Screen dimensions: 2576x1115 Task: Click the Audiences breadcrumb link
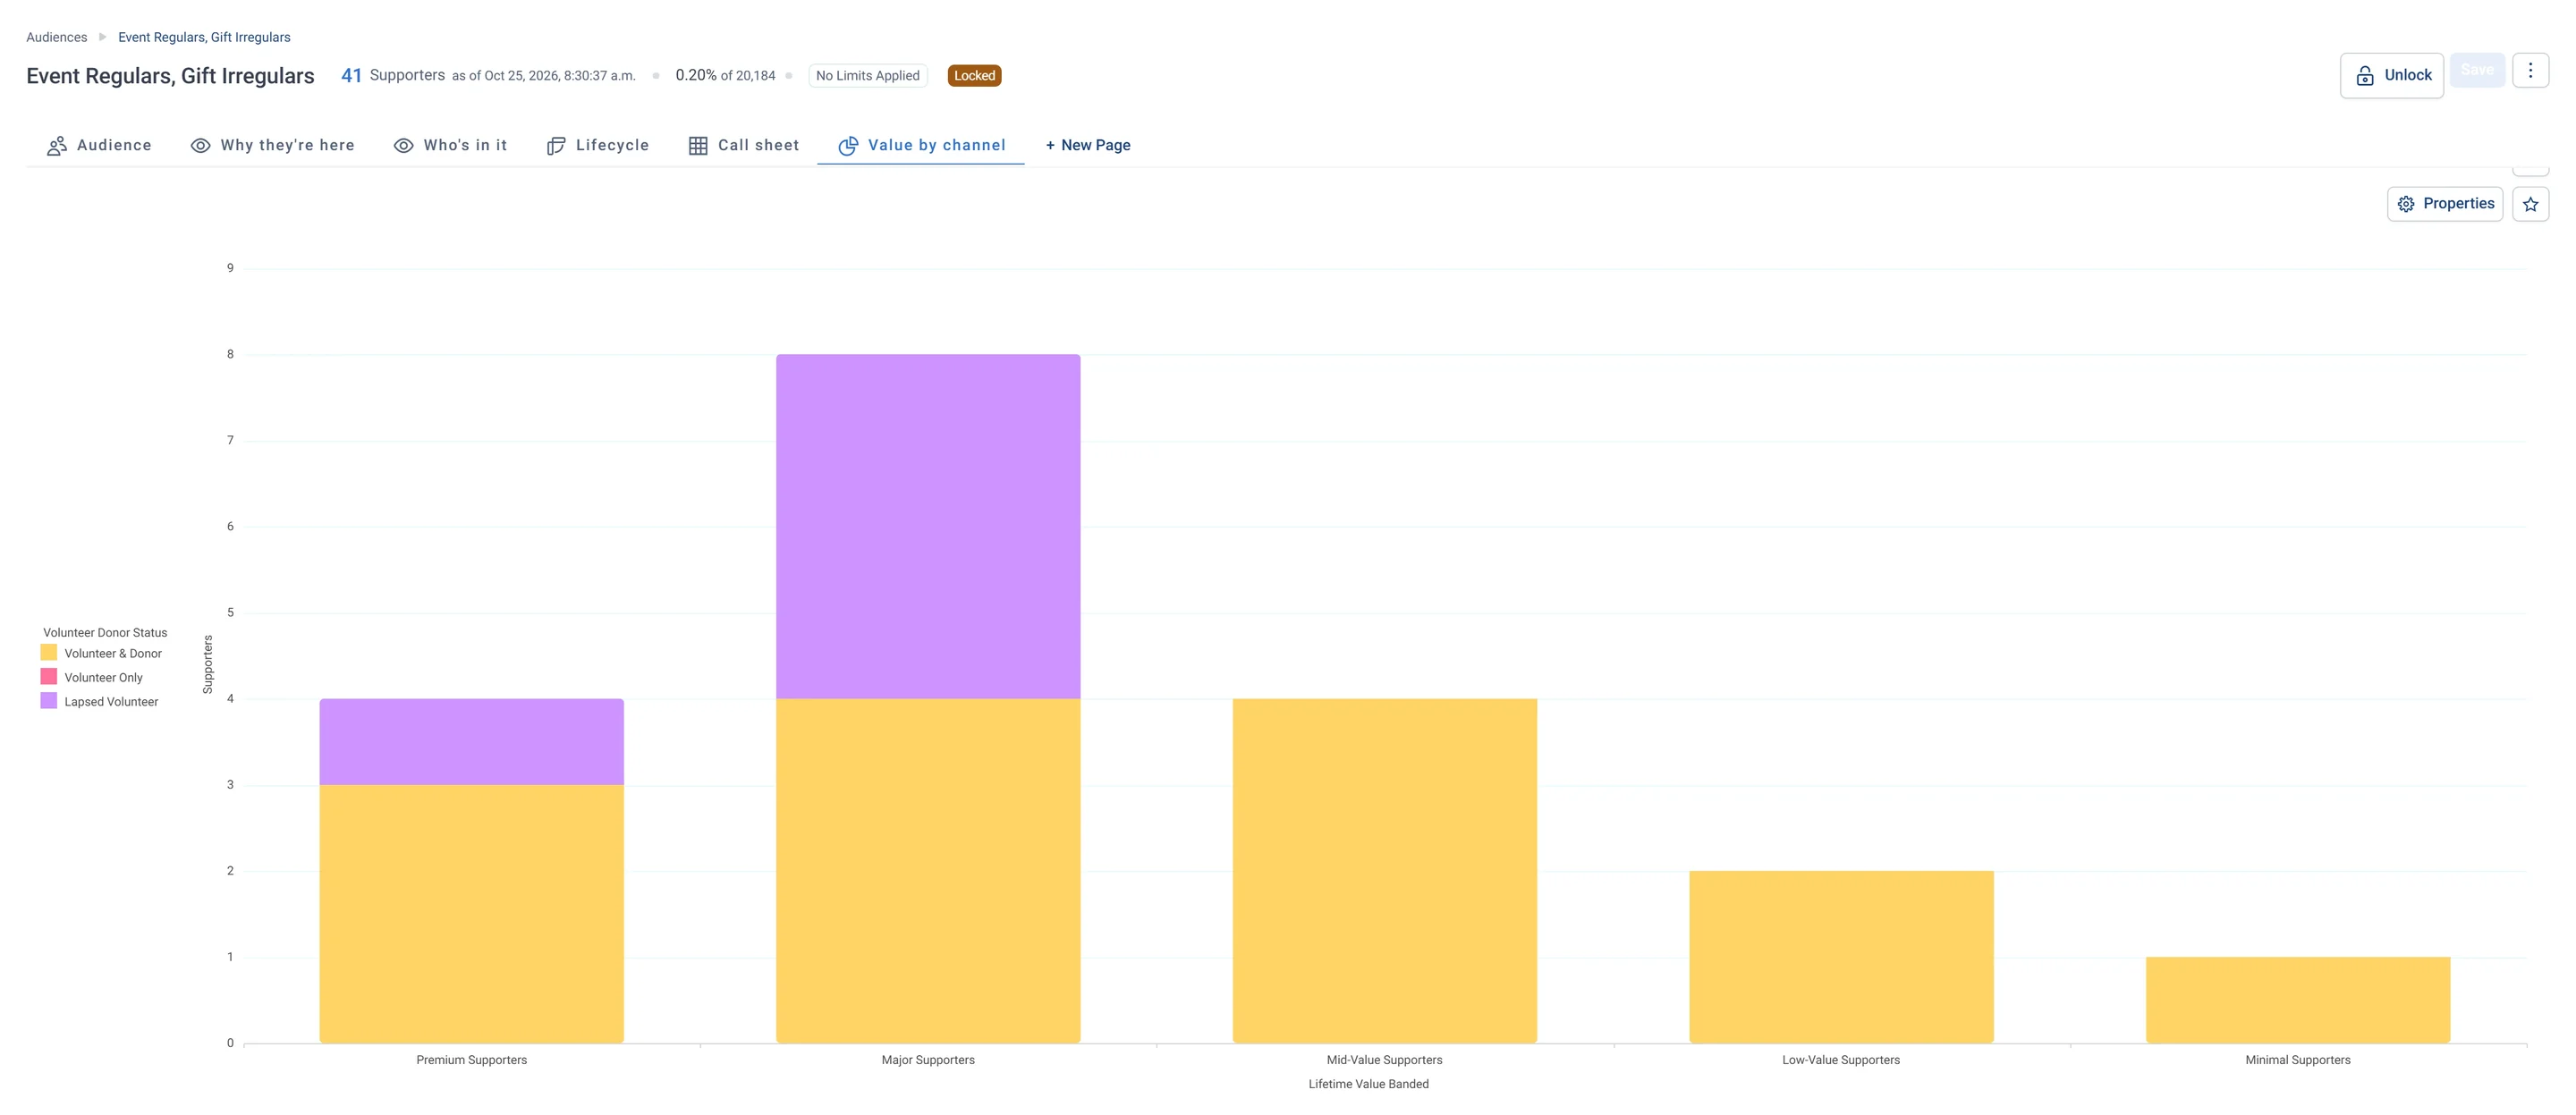56,37
